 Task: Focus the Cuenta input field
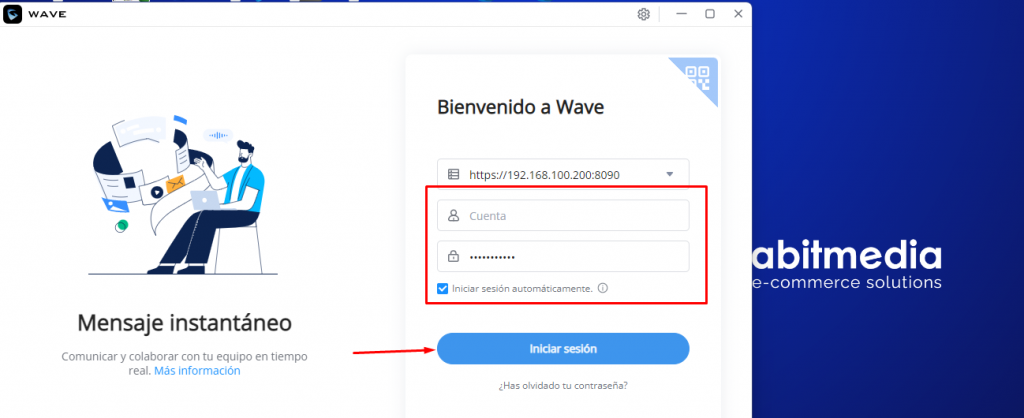[x=563, y=216]
